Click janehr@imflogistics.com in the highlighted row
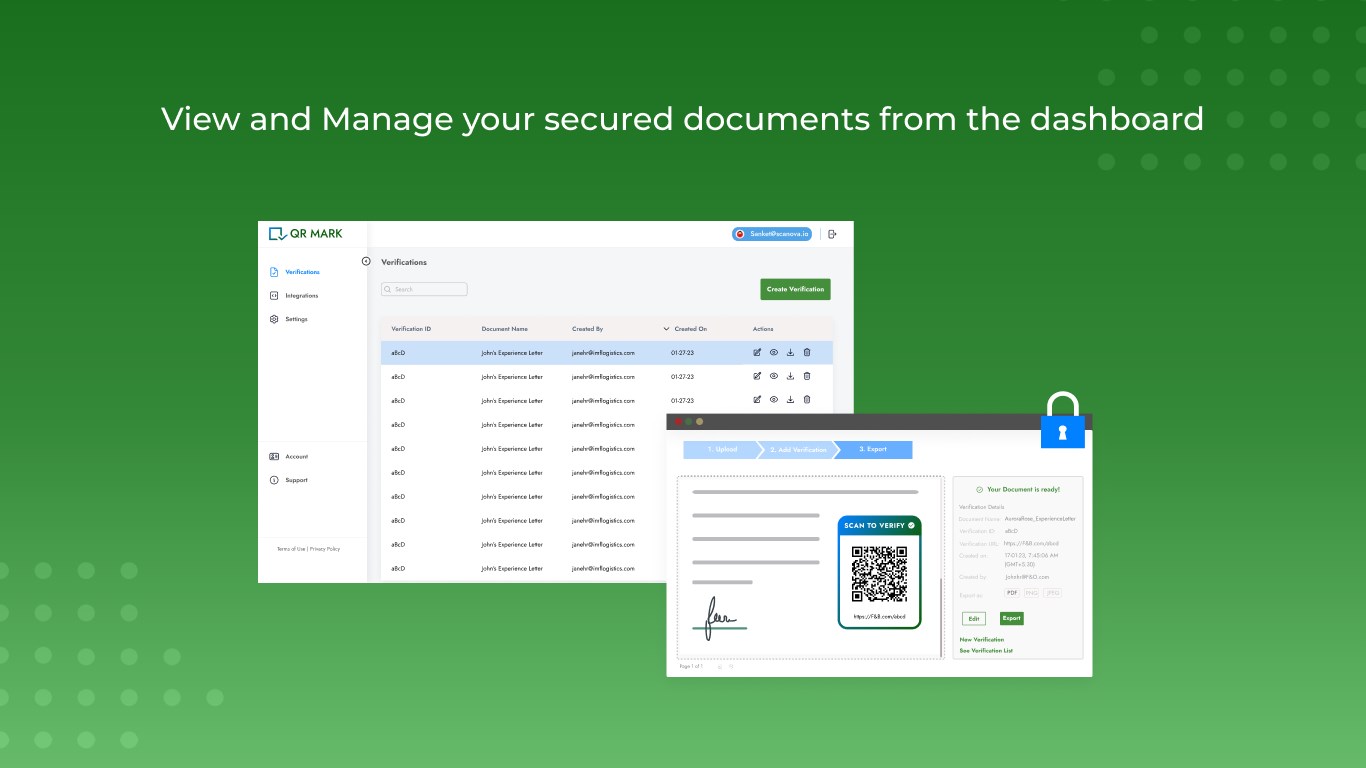Screen dimensions: 1366x768 603,353
